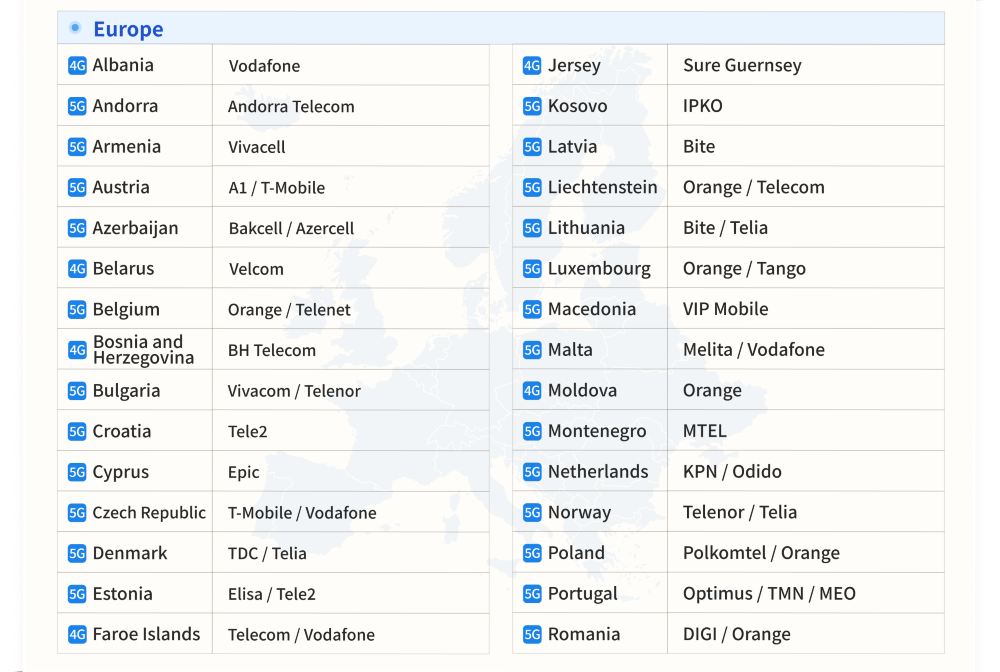Click the 4G badge next to Faroe Islands

77,635
